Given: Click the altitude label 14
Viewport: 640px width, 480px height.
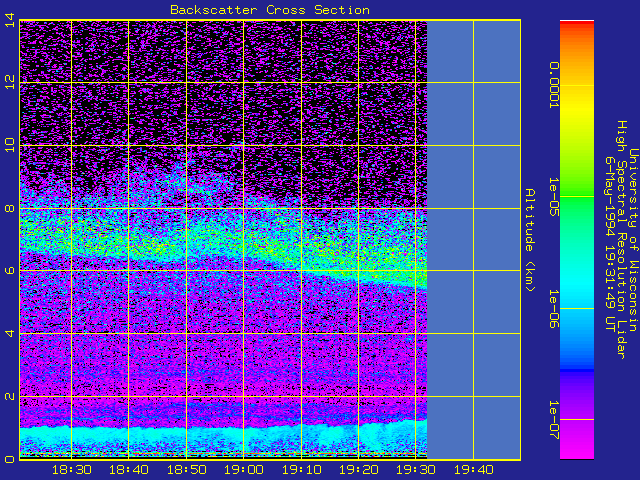Looking at the screenshot, I should [x=10, y=20].
